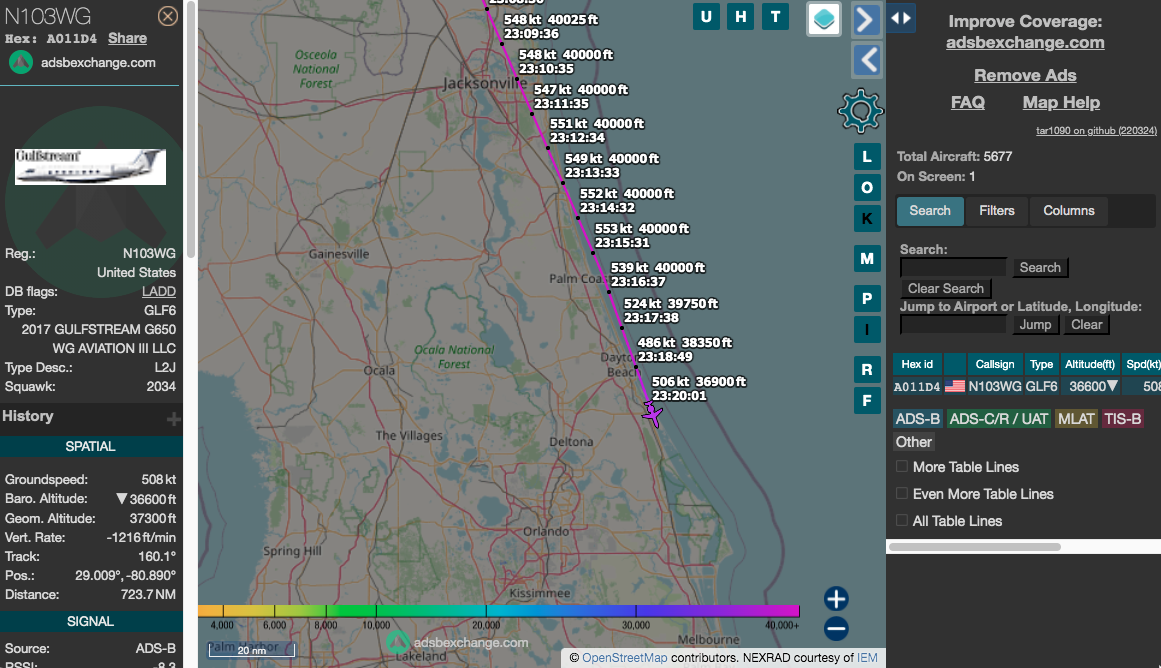The width and height of the screenshot is (1161, 668).
Task: Toggle the U map button
Action: [x=706, y=16]
